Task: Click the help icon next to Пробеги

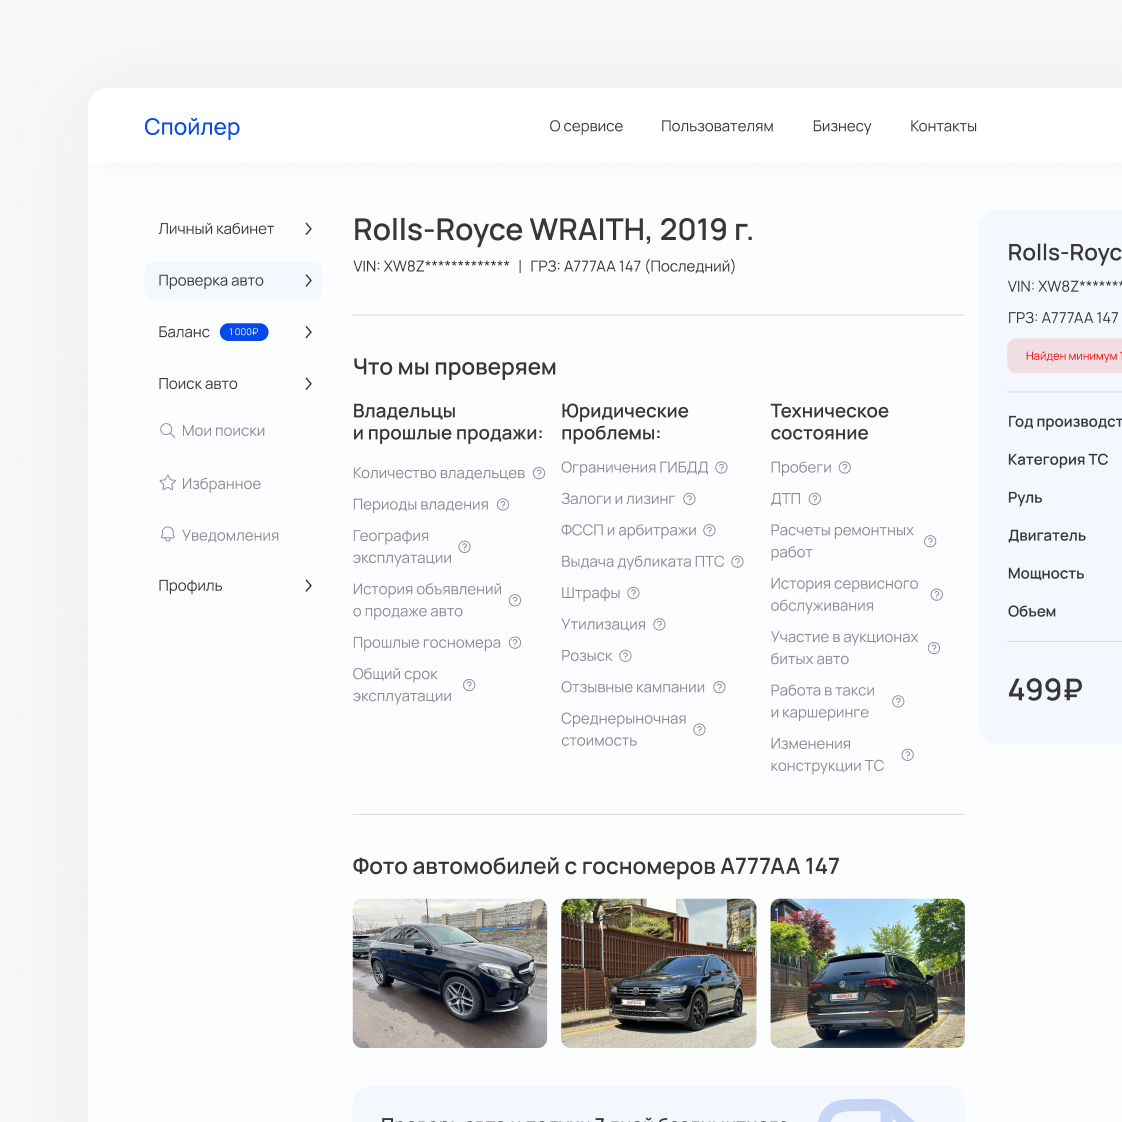Action: 845,467
